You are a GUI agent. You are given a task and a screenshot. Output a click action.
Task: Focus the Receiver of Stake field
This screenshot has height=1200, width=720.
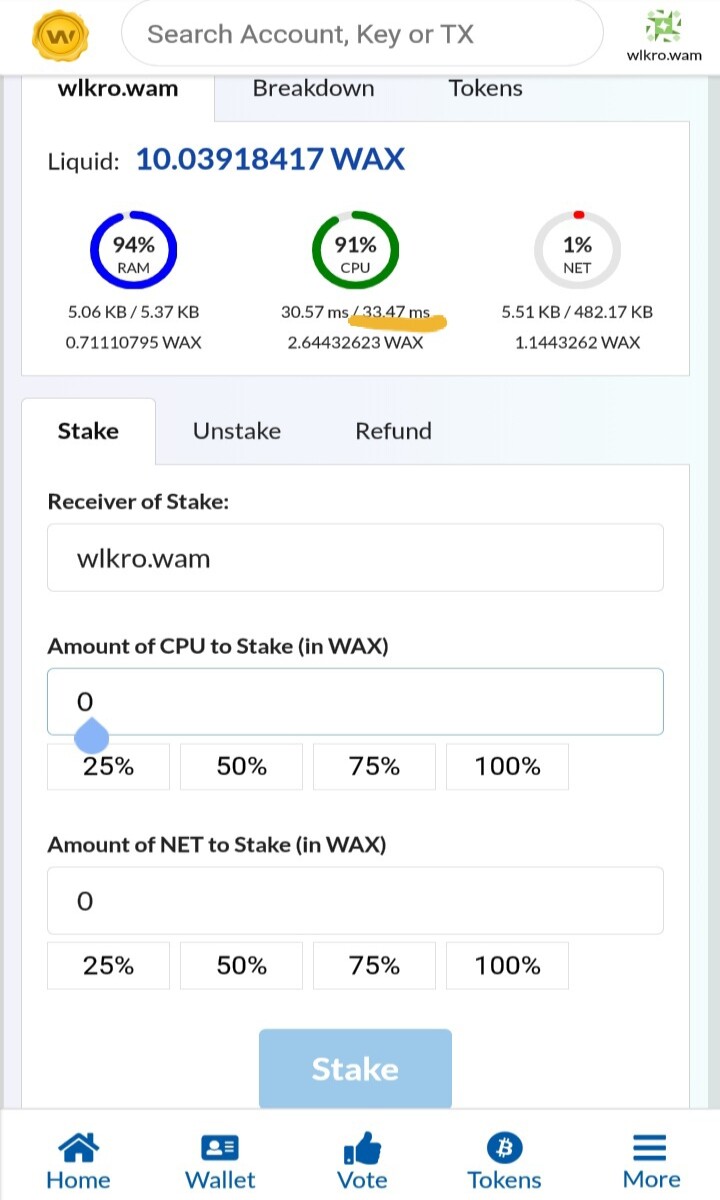tap(355, 558)
